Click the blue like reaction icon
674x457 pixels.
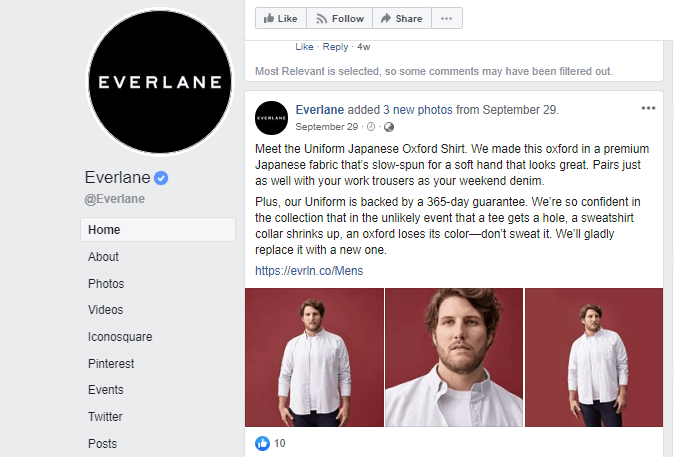[263, 443]
